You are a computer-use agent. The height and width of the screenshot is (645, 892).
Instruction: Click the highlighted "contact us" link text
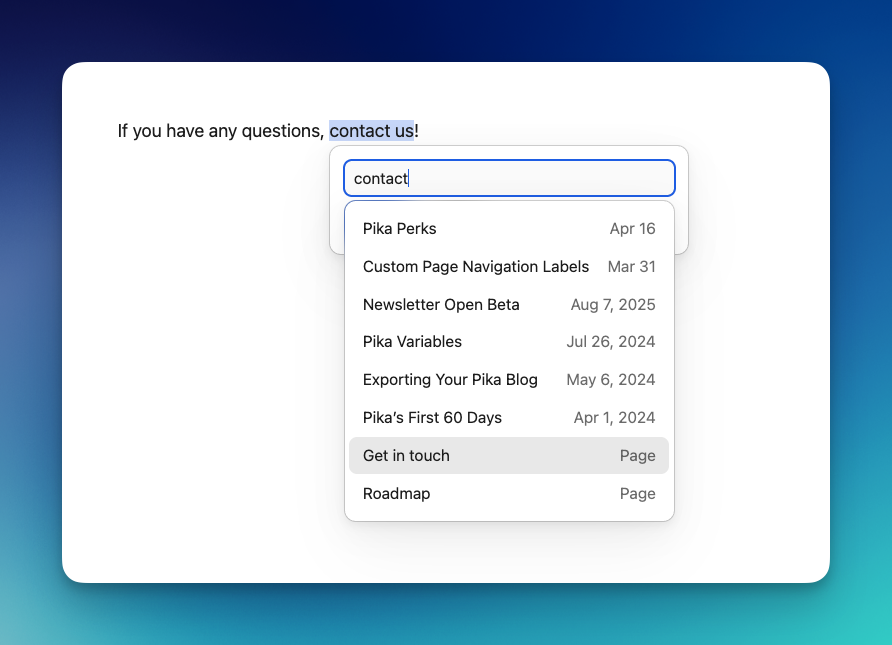tap(372, 130)
